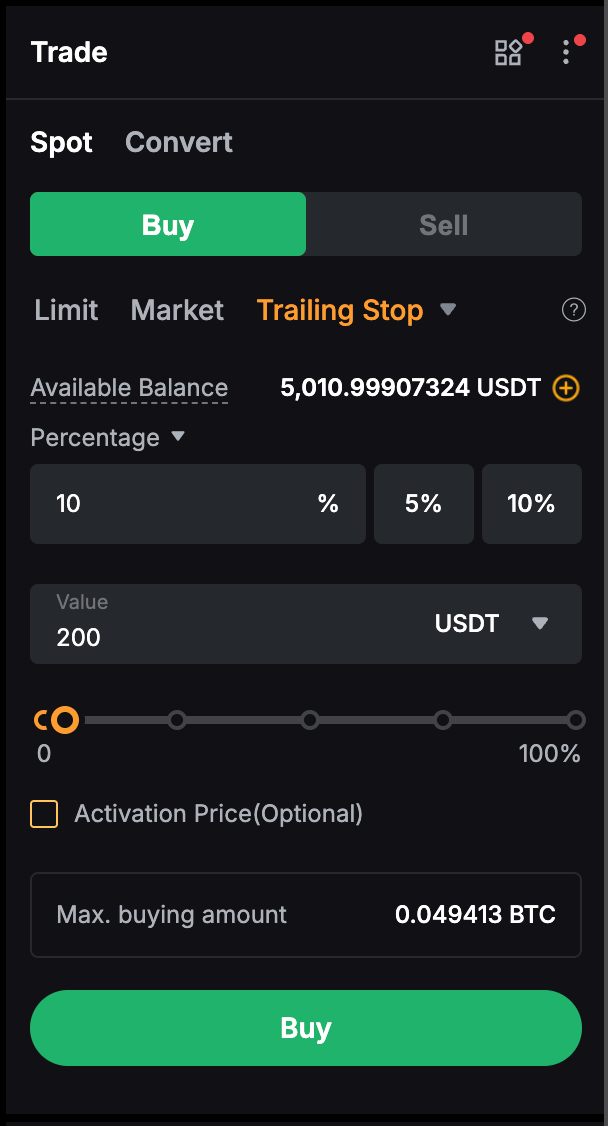Screen dimensions: 608x1126
Task: Open the USDT currency unit dropdown
Action: (x=540, y=624)
